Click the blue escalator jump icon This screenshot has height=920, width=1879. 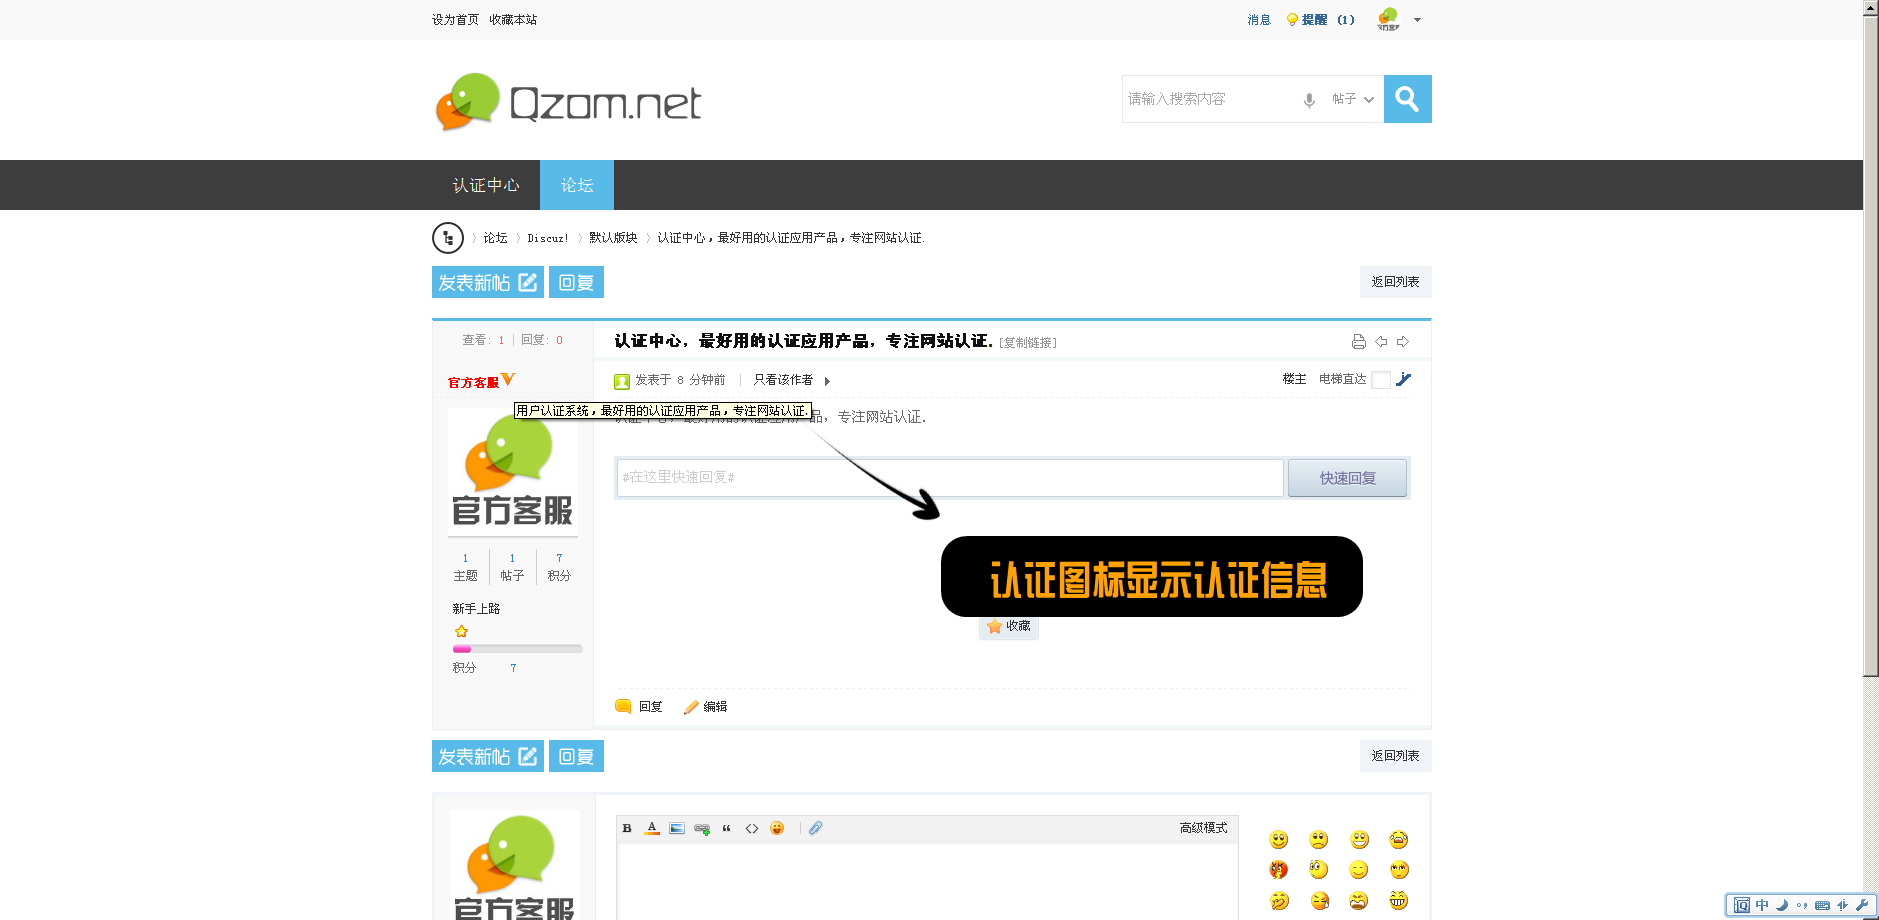[x=1403, y=379]
